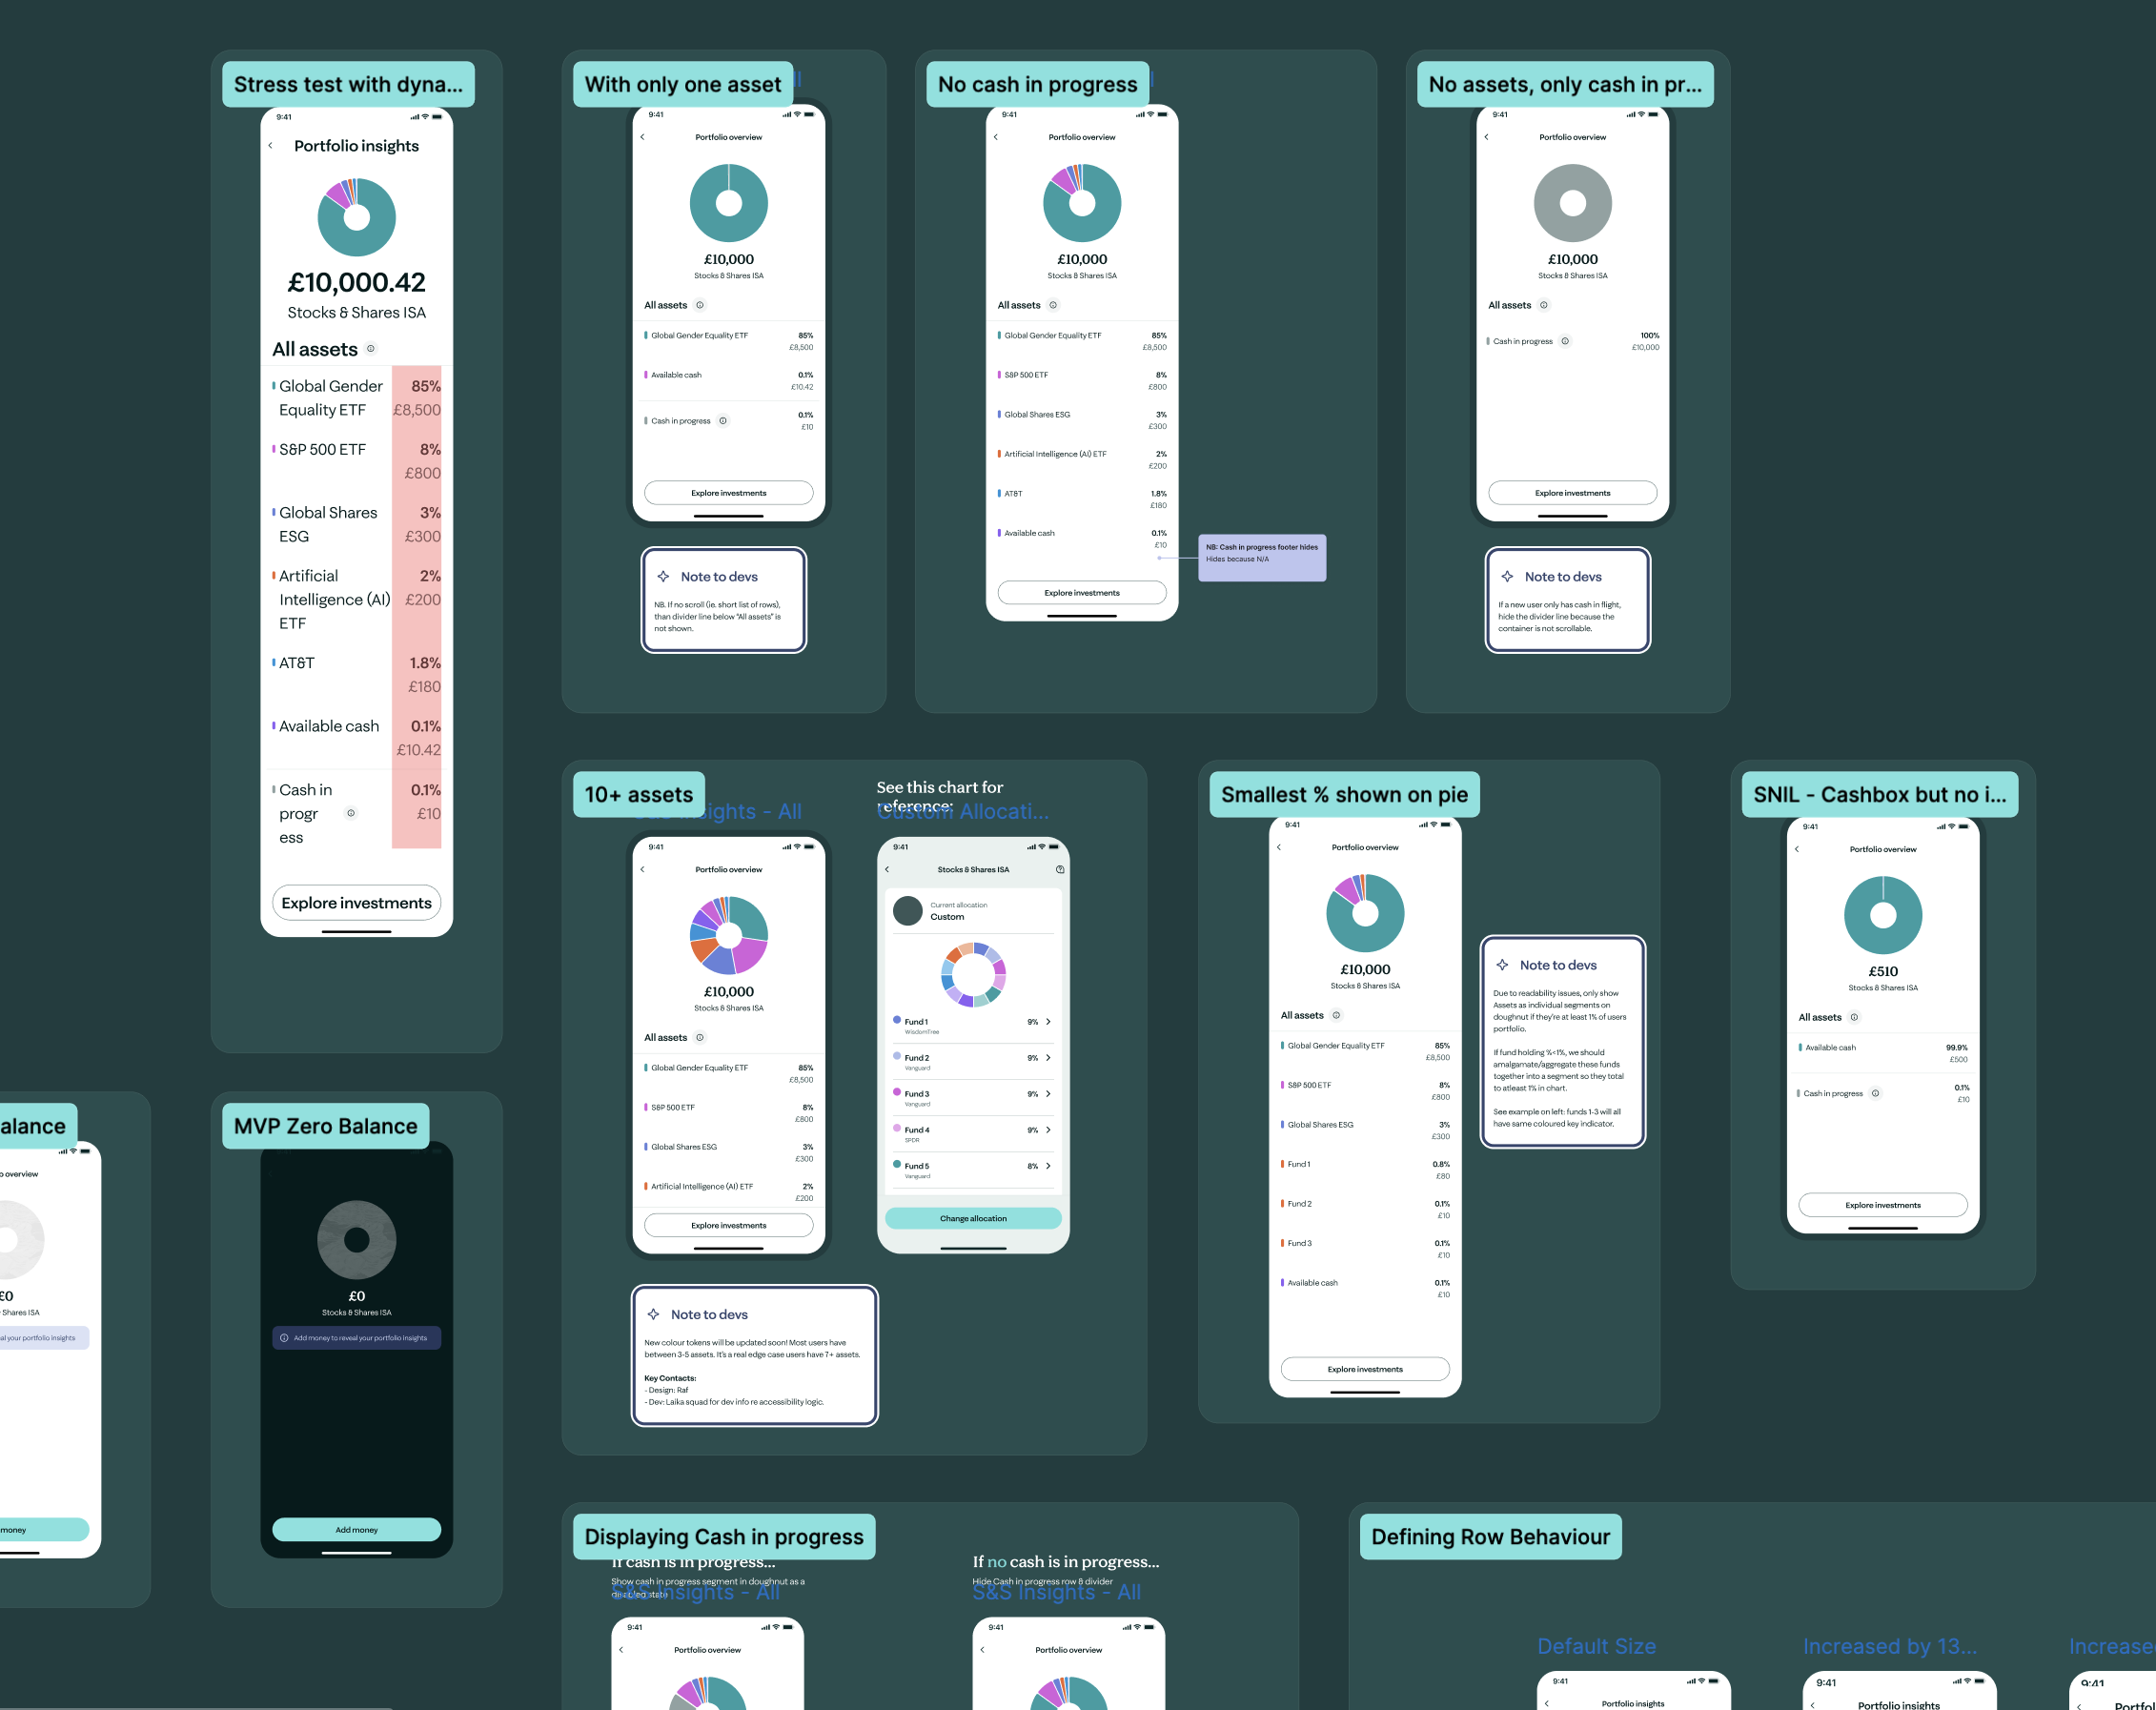Open Fund 3 row chevron
2156x1710 pixels.
pyautogui.click(x=1048, y=1094)
